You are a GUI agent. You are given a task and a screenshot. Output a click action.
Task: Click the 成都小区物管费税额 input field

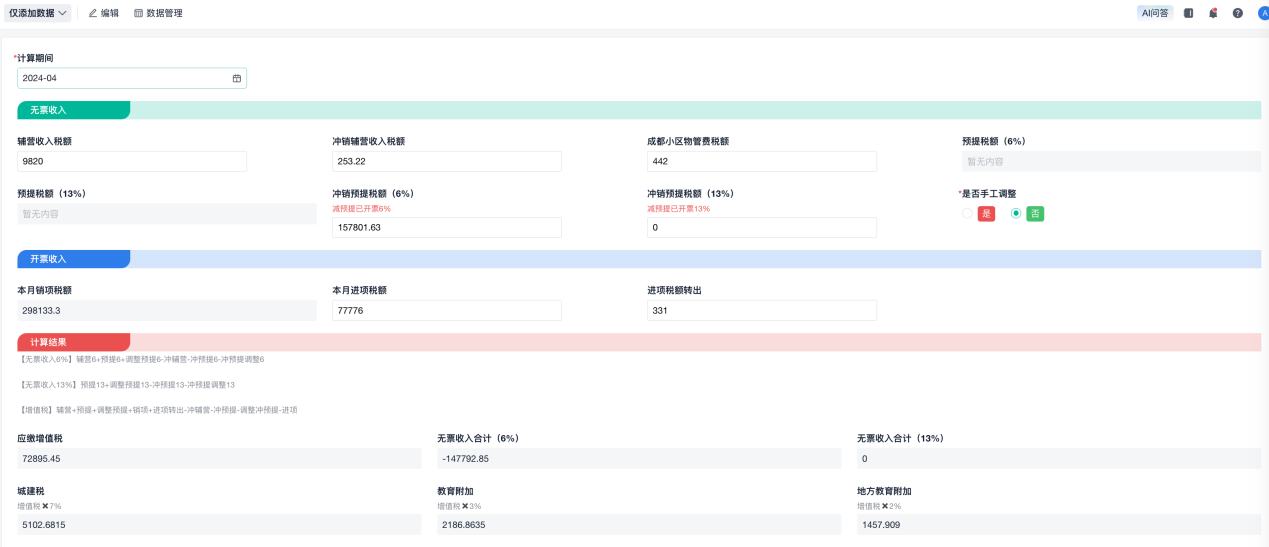pyautogui.click(x=761, y=162)
